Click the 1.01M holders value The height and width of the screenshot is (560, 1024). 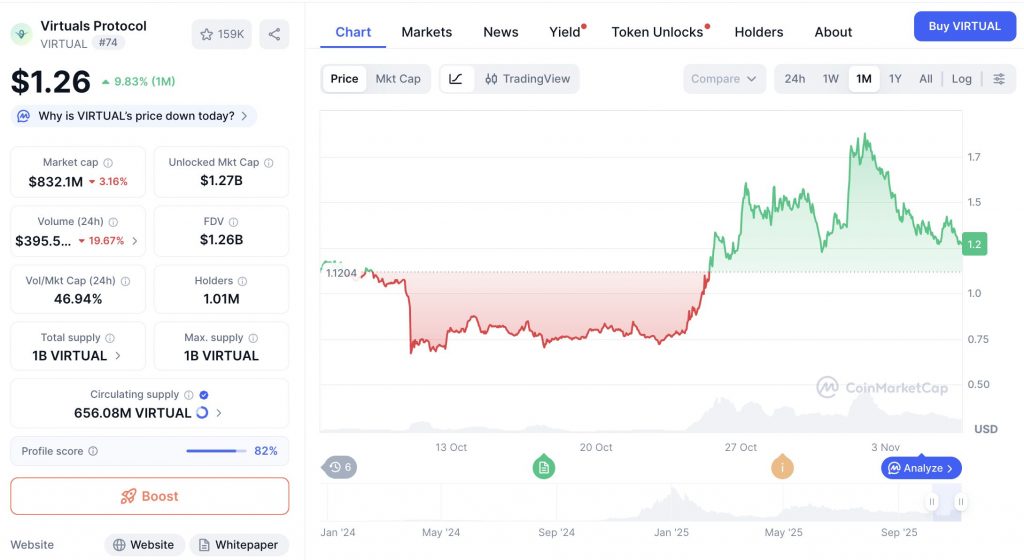pos(221,299)
